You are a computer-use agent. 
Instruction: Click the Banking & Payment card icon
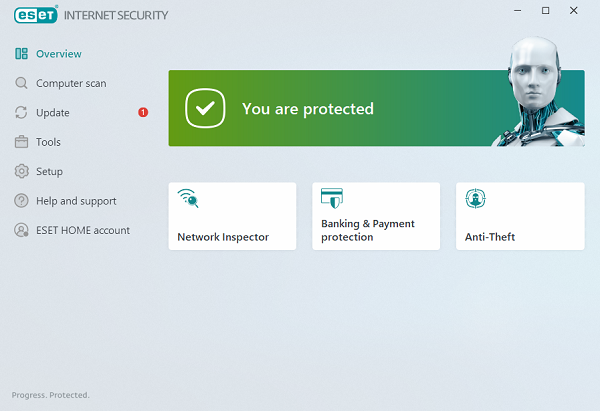point(332,198)
